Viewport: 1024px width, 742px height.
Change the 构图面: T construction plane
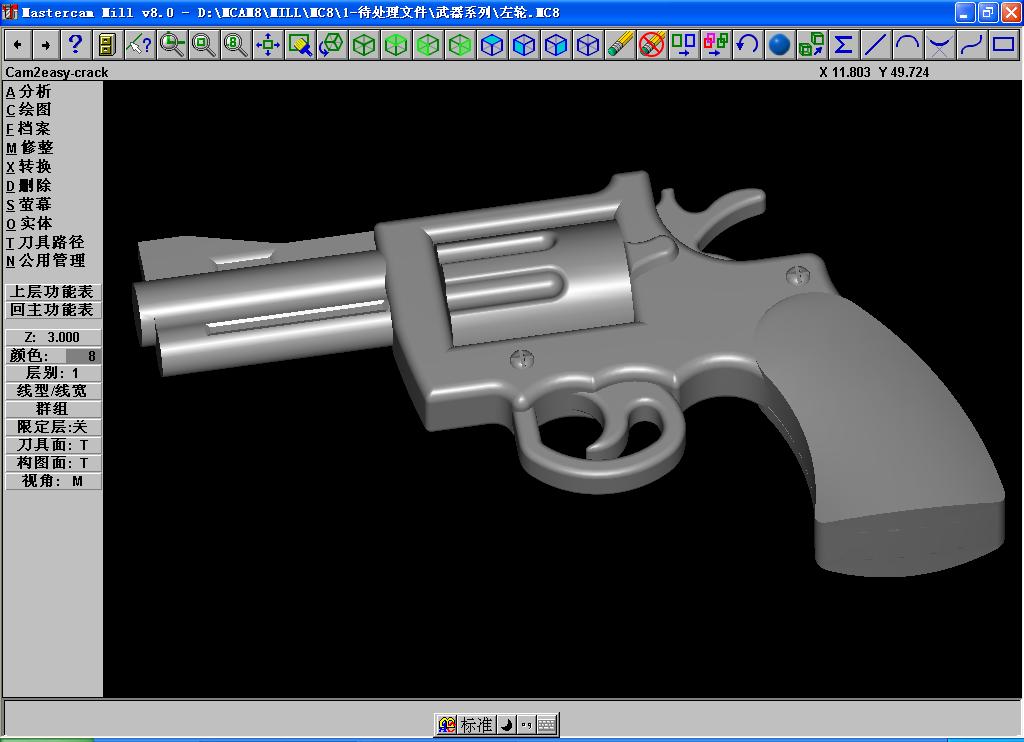pyautogui.click(x=53, y=463)
